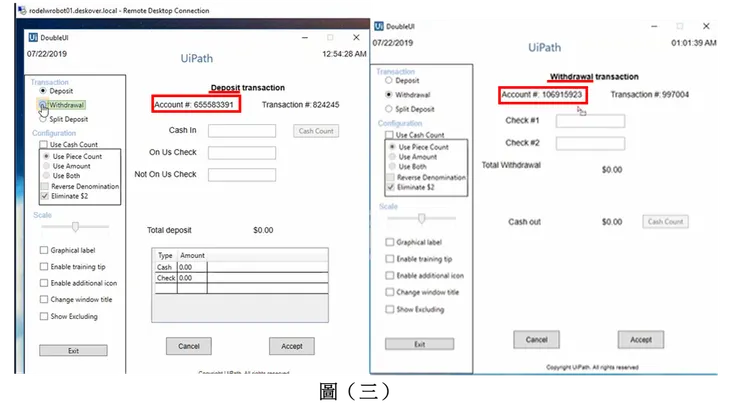This screenshot has height=415, width=740.
Task: Check Enable training tip in left window
Action: [44, 266]
